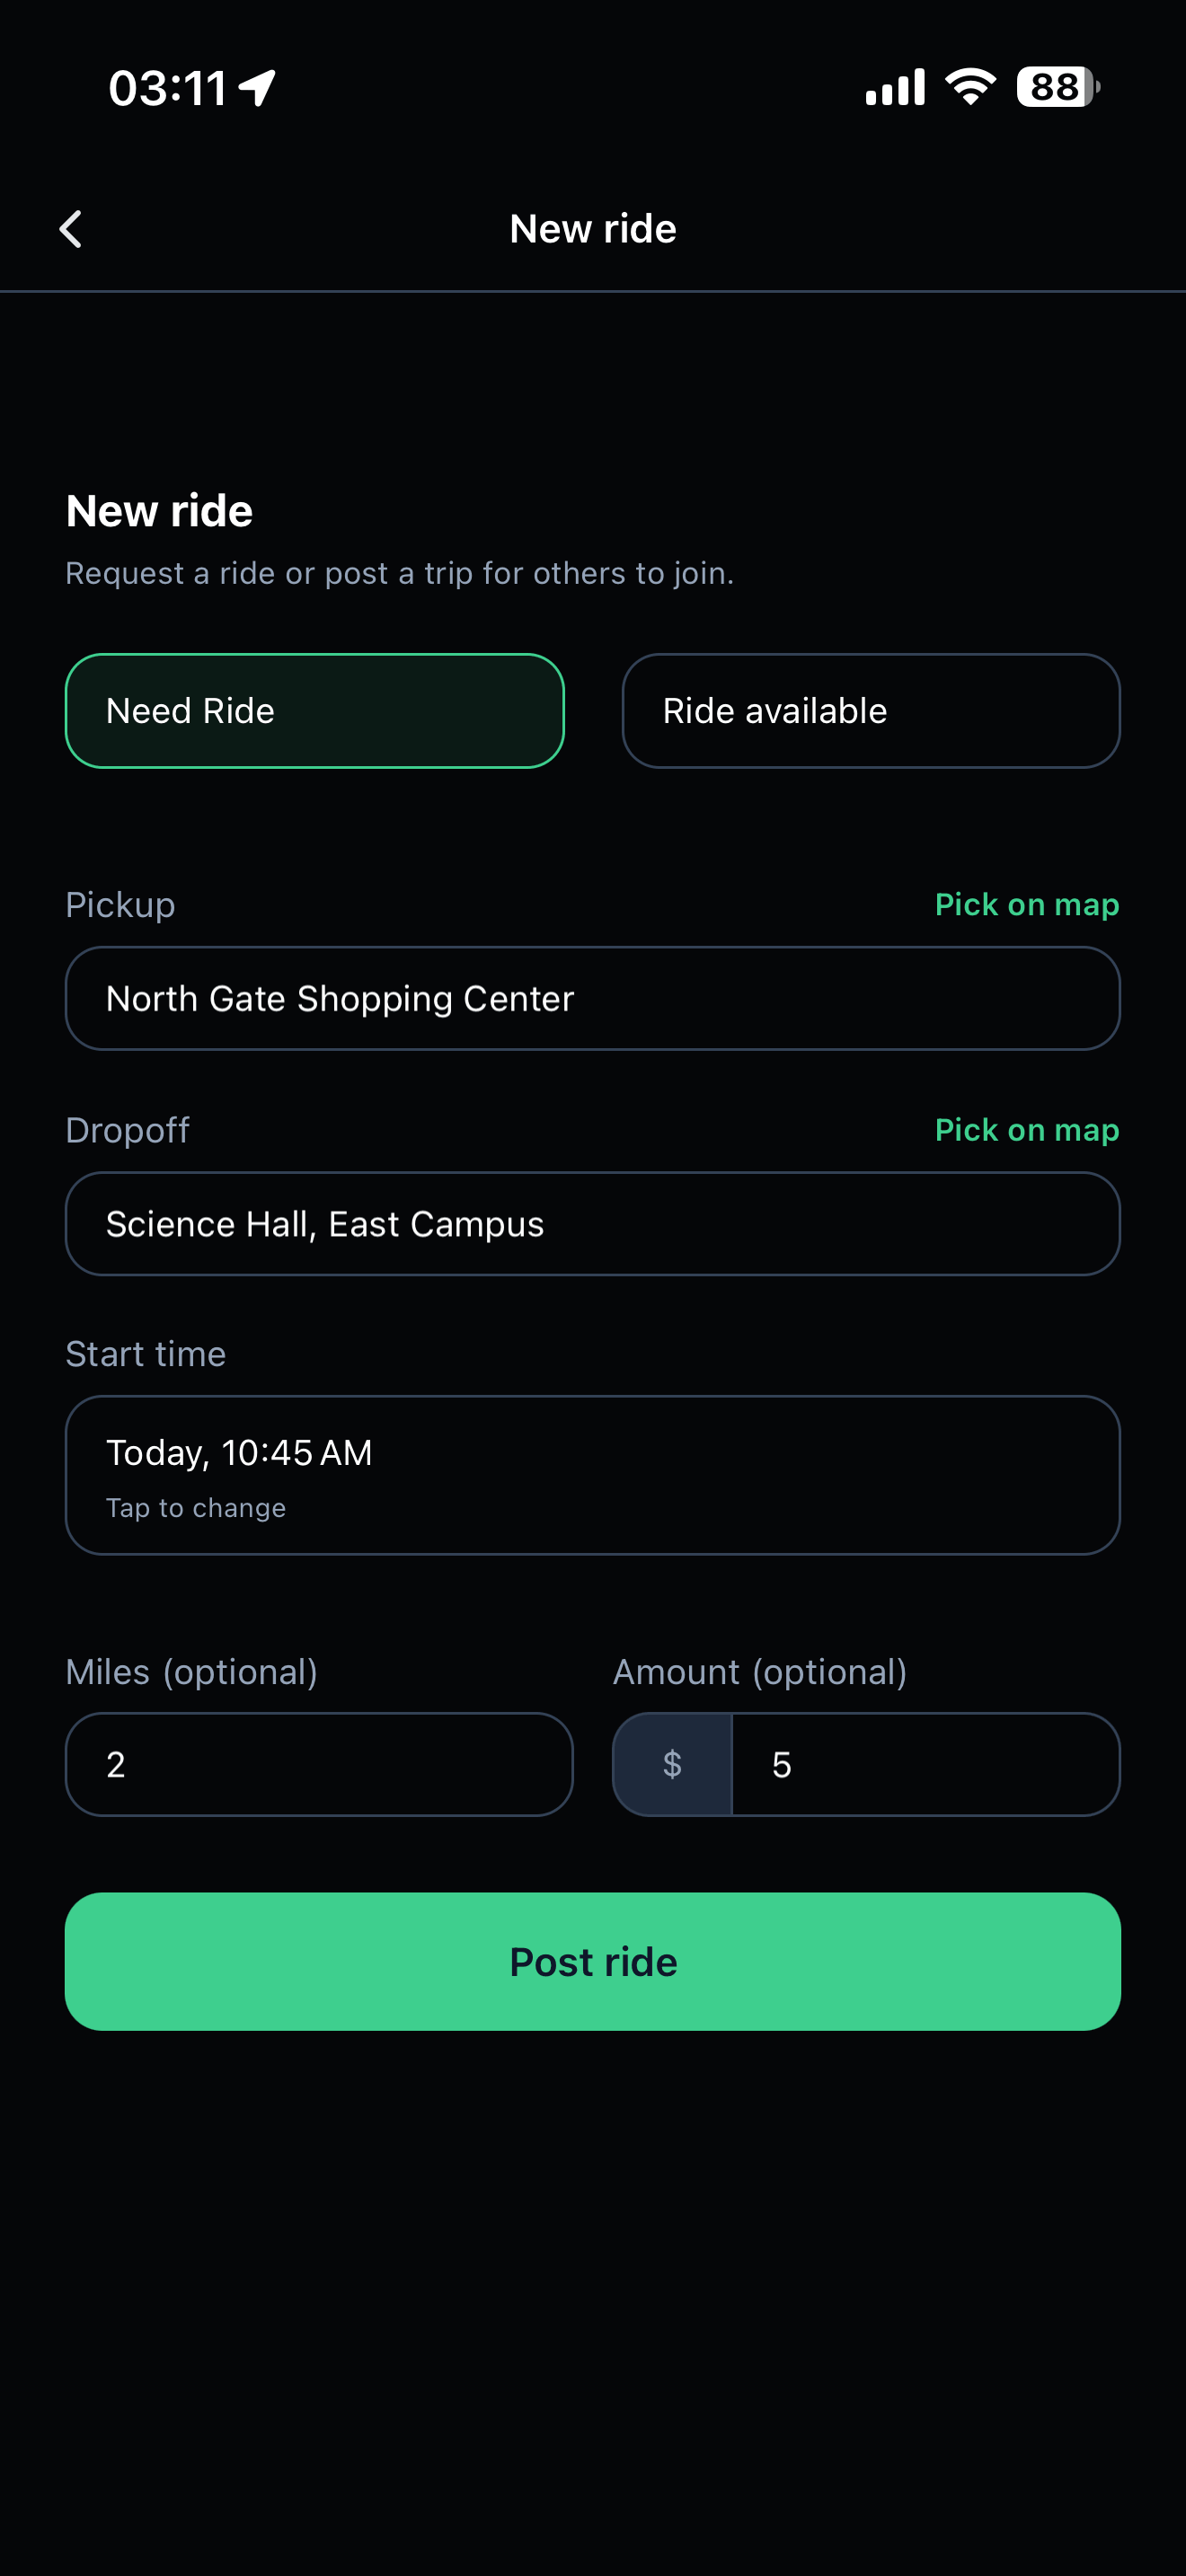
Task: Tap the status bar clock time
Action: click(x=167, y=88)
